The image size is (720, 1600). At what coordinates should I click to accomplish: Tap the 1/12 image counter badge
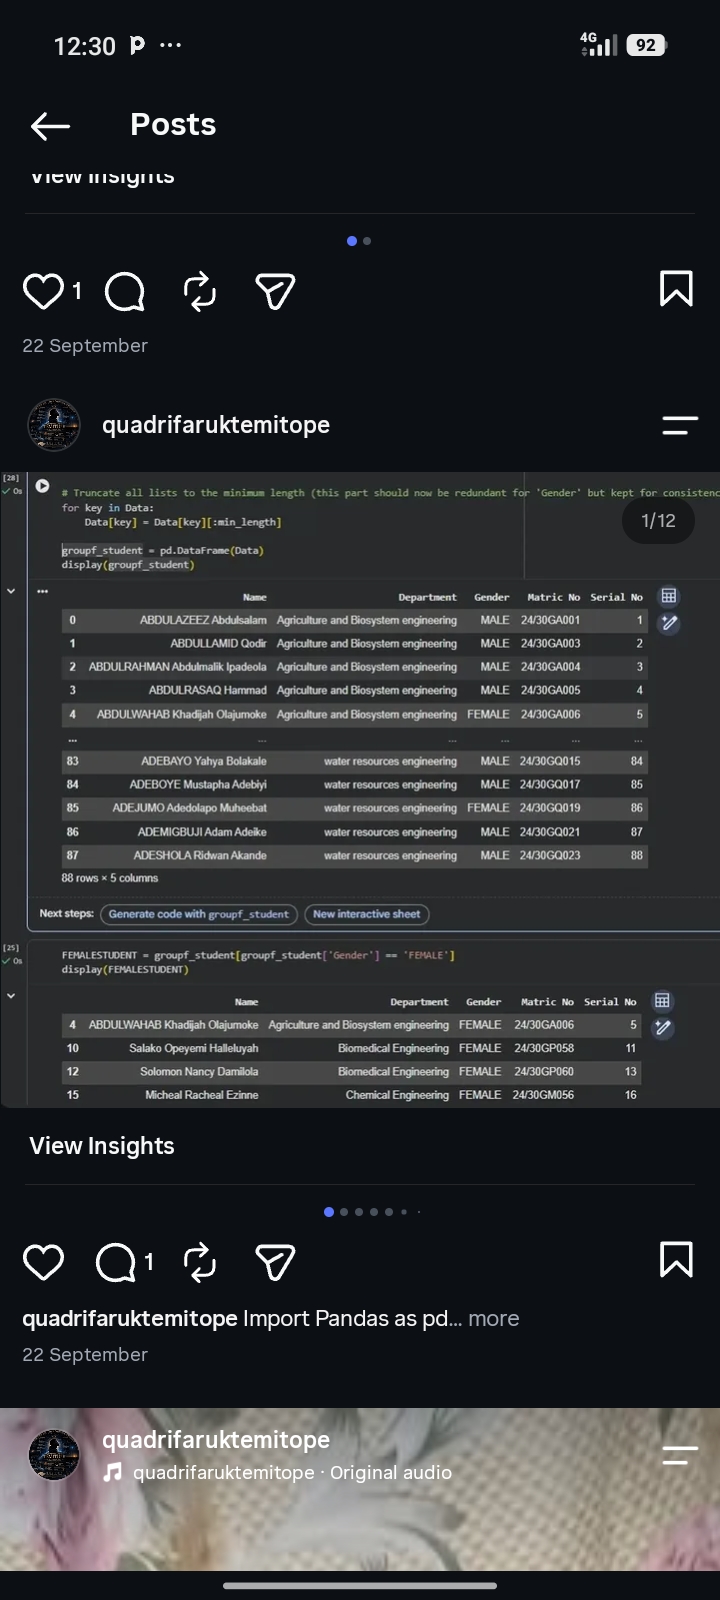pos(658,520)
